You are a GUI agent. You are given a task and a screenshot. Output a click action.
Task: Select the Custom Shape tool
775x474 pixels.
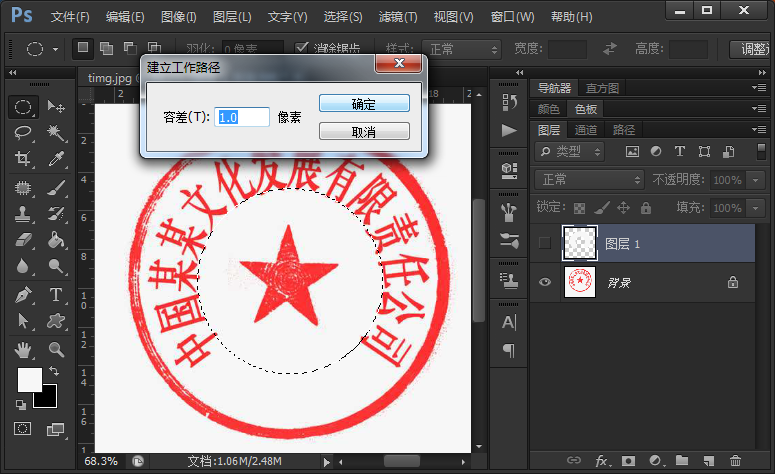55,321
